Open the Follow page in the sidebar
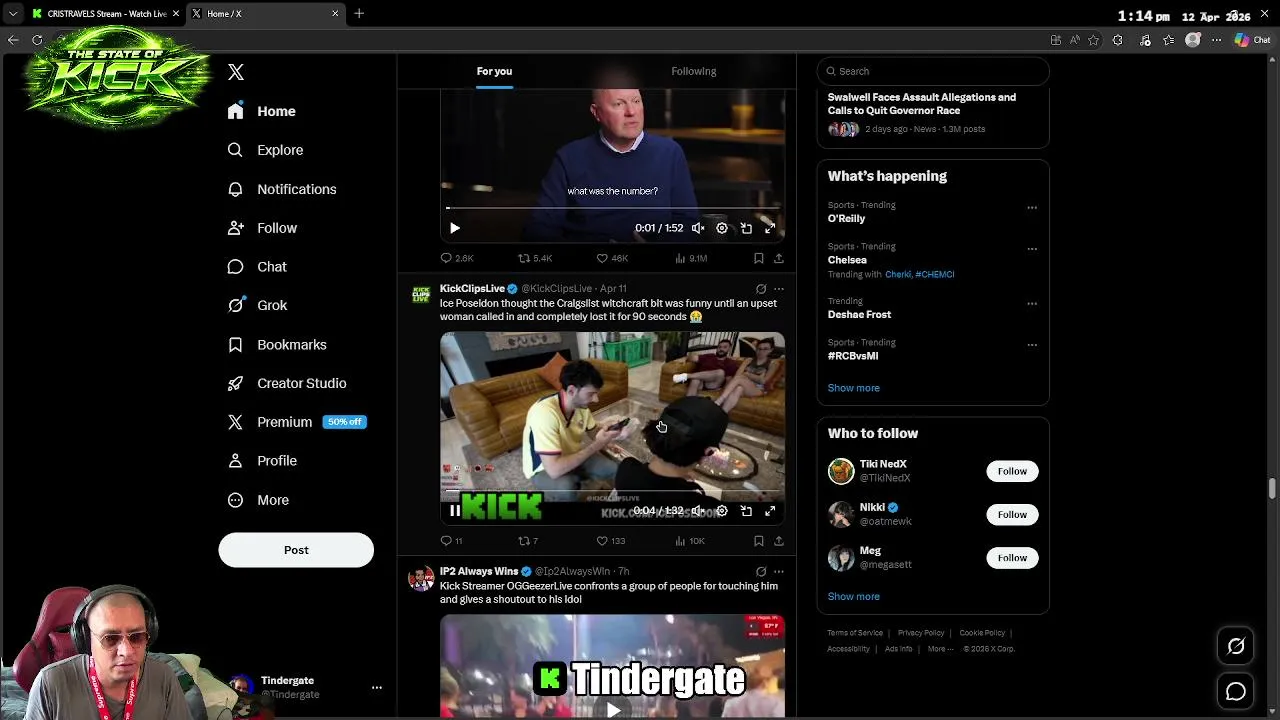The width and height of the screenshot is (1280, 720). coord(262,228)
